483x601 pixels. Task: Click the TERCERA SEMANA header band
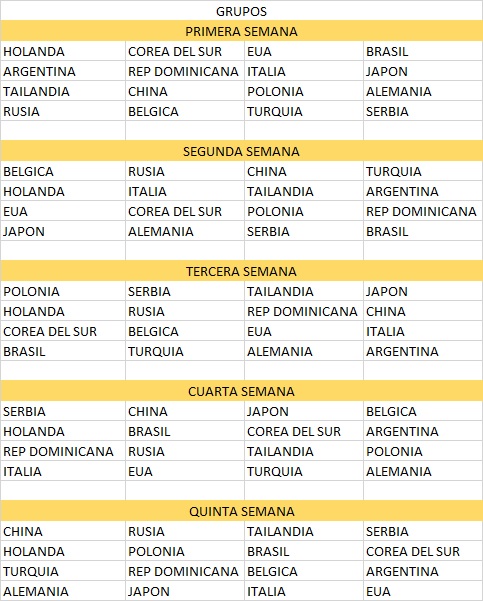pos(242,271)
